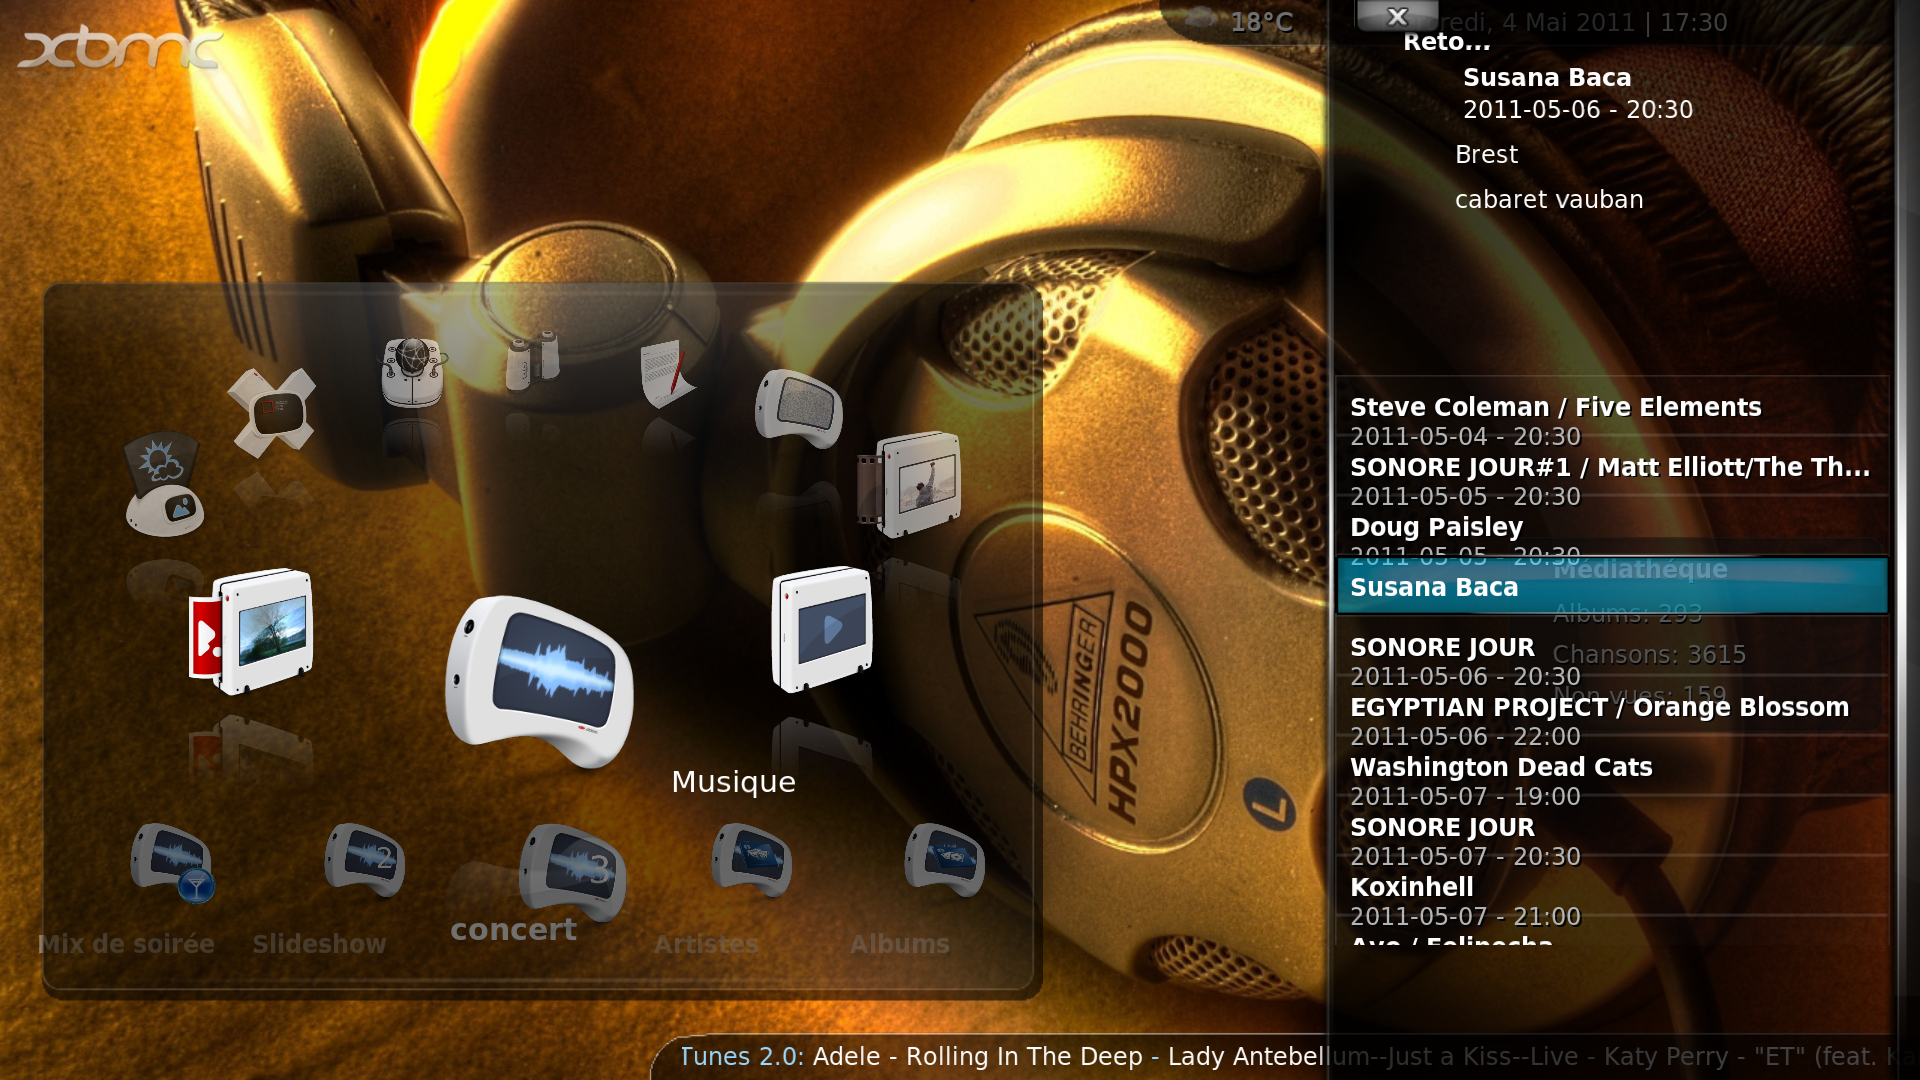The image size is (1920, 1080).
Task: Select the Doug Paisley concert entry
Action: click(x=1612, y=539)
